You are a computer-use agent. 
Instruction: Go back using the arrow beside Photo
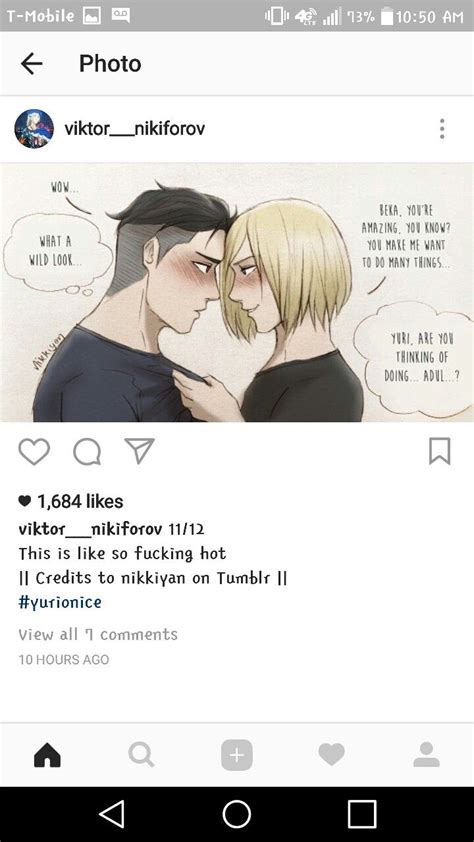[32, 64]
